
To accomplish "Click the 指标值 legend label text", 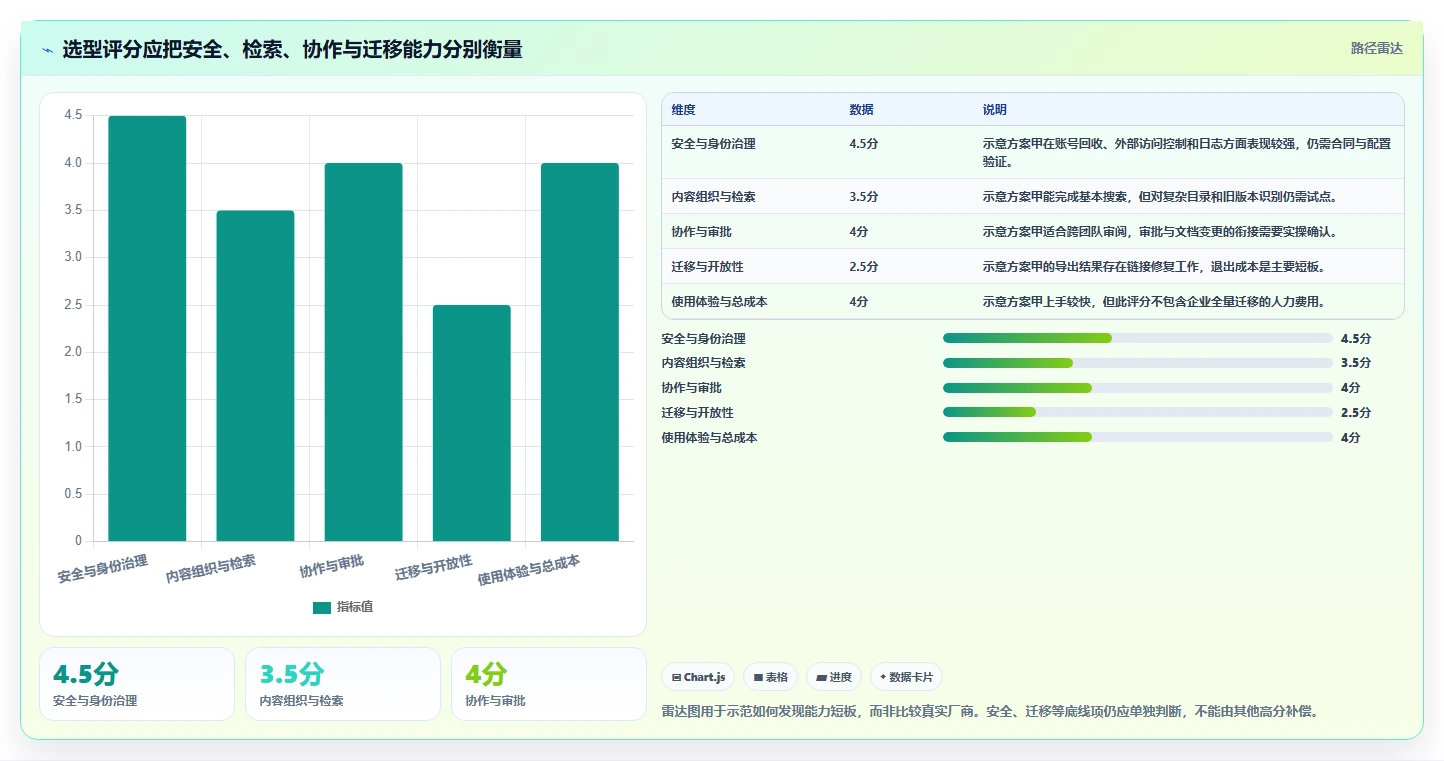I will (355, 607).
